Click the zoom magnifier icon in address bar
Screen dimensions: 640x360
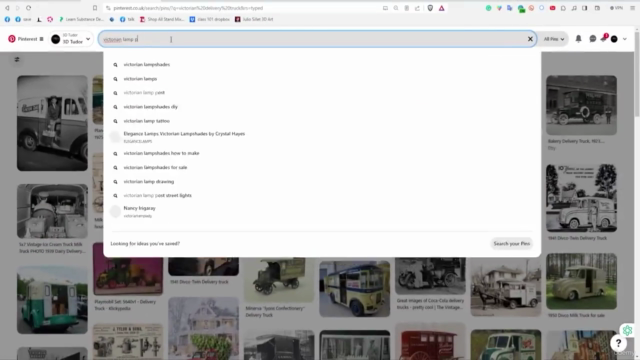(x=396, y=8)
